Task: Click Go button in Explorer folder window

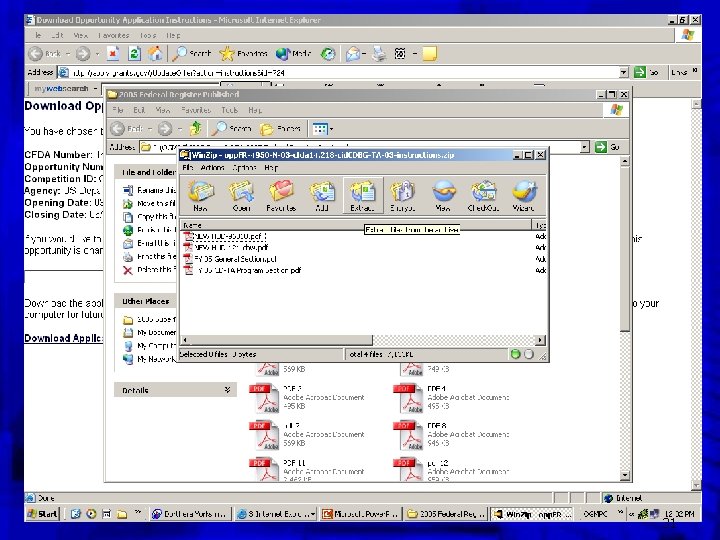Action: tap(608, 147)
